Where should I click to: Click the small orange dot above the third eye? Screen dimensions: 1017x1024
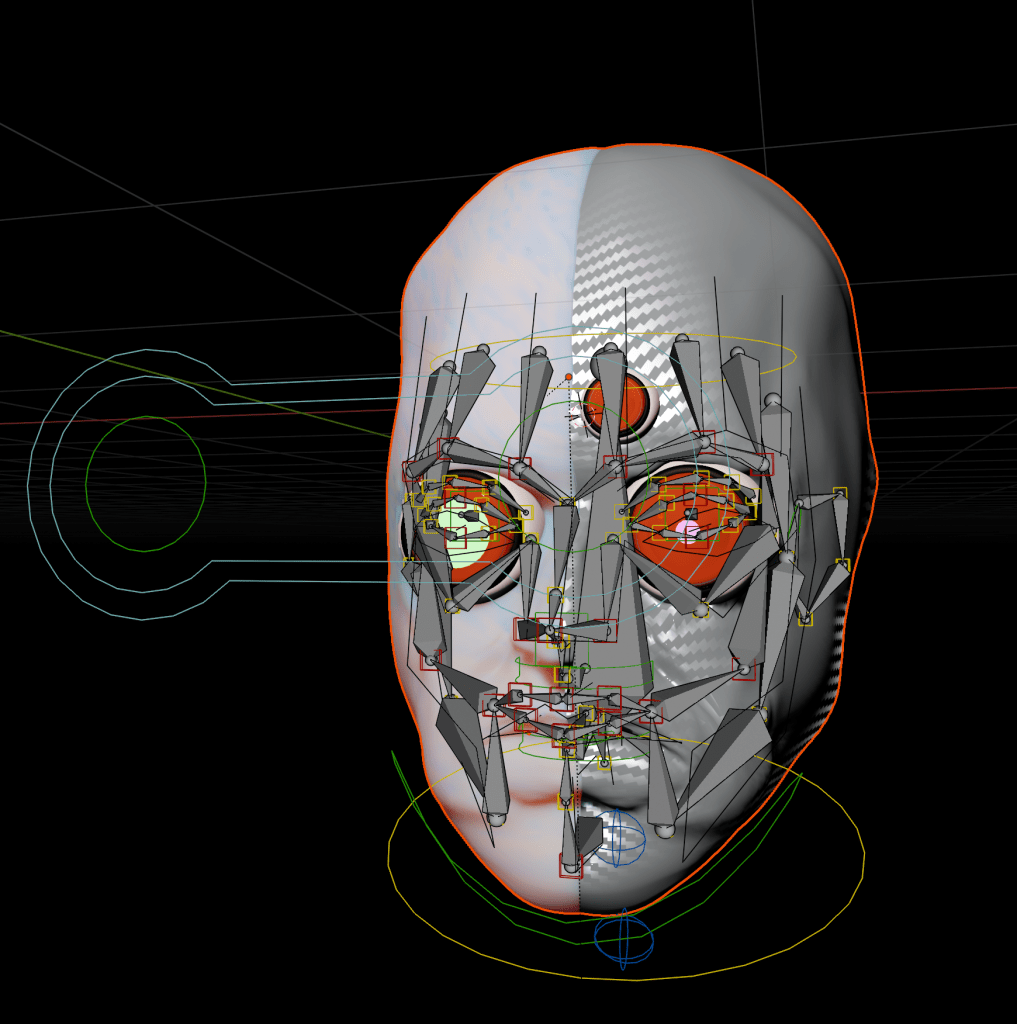(x=568, y=377)
